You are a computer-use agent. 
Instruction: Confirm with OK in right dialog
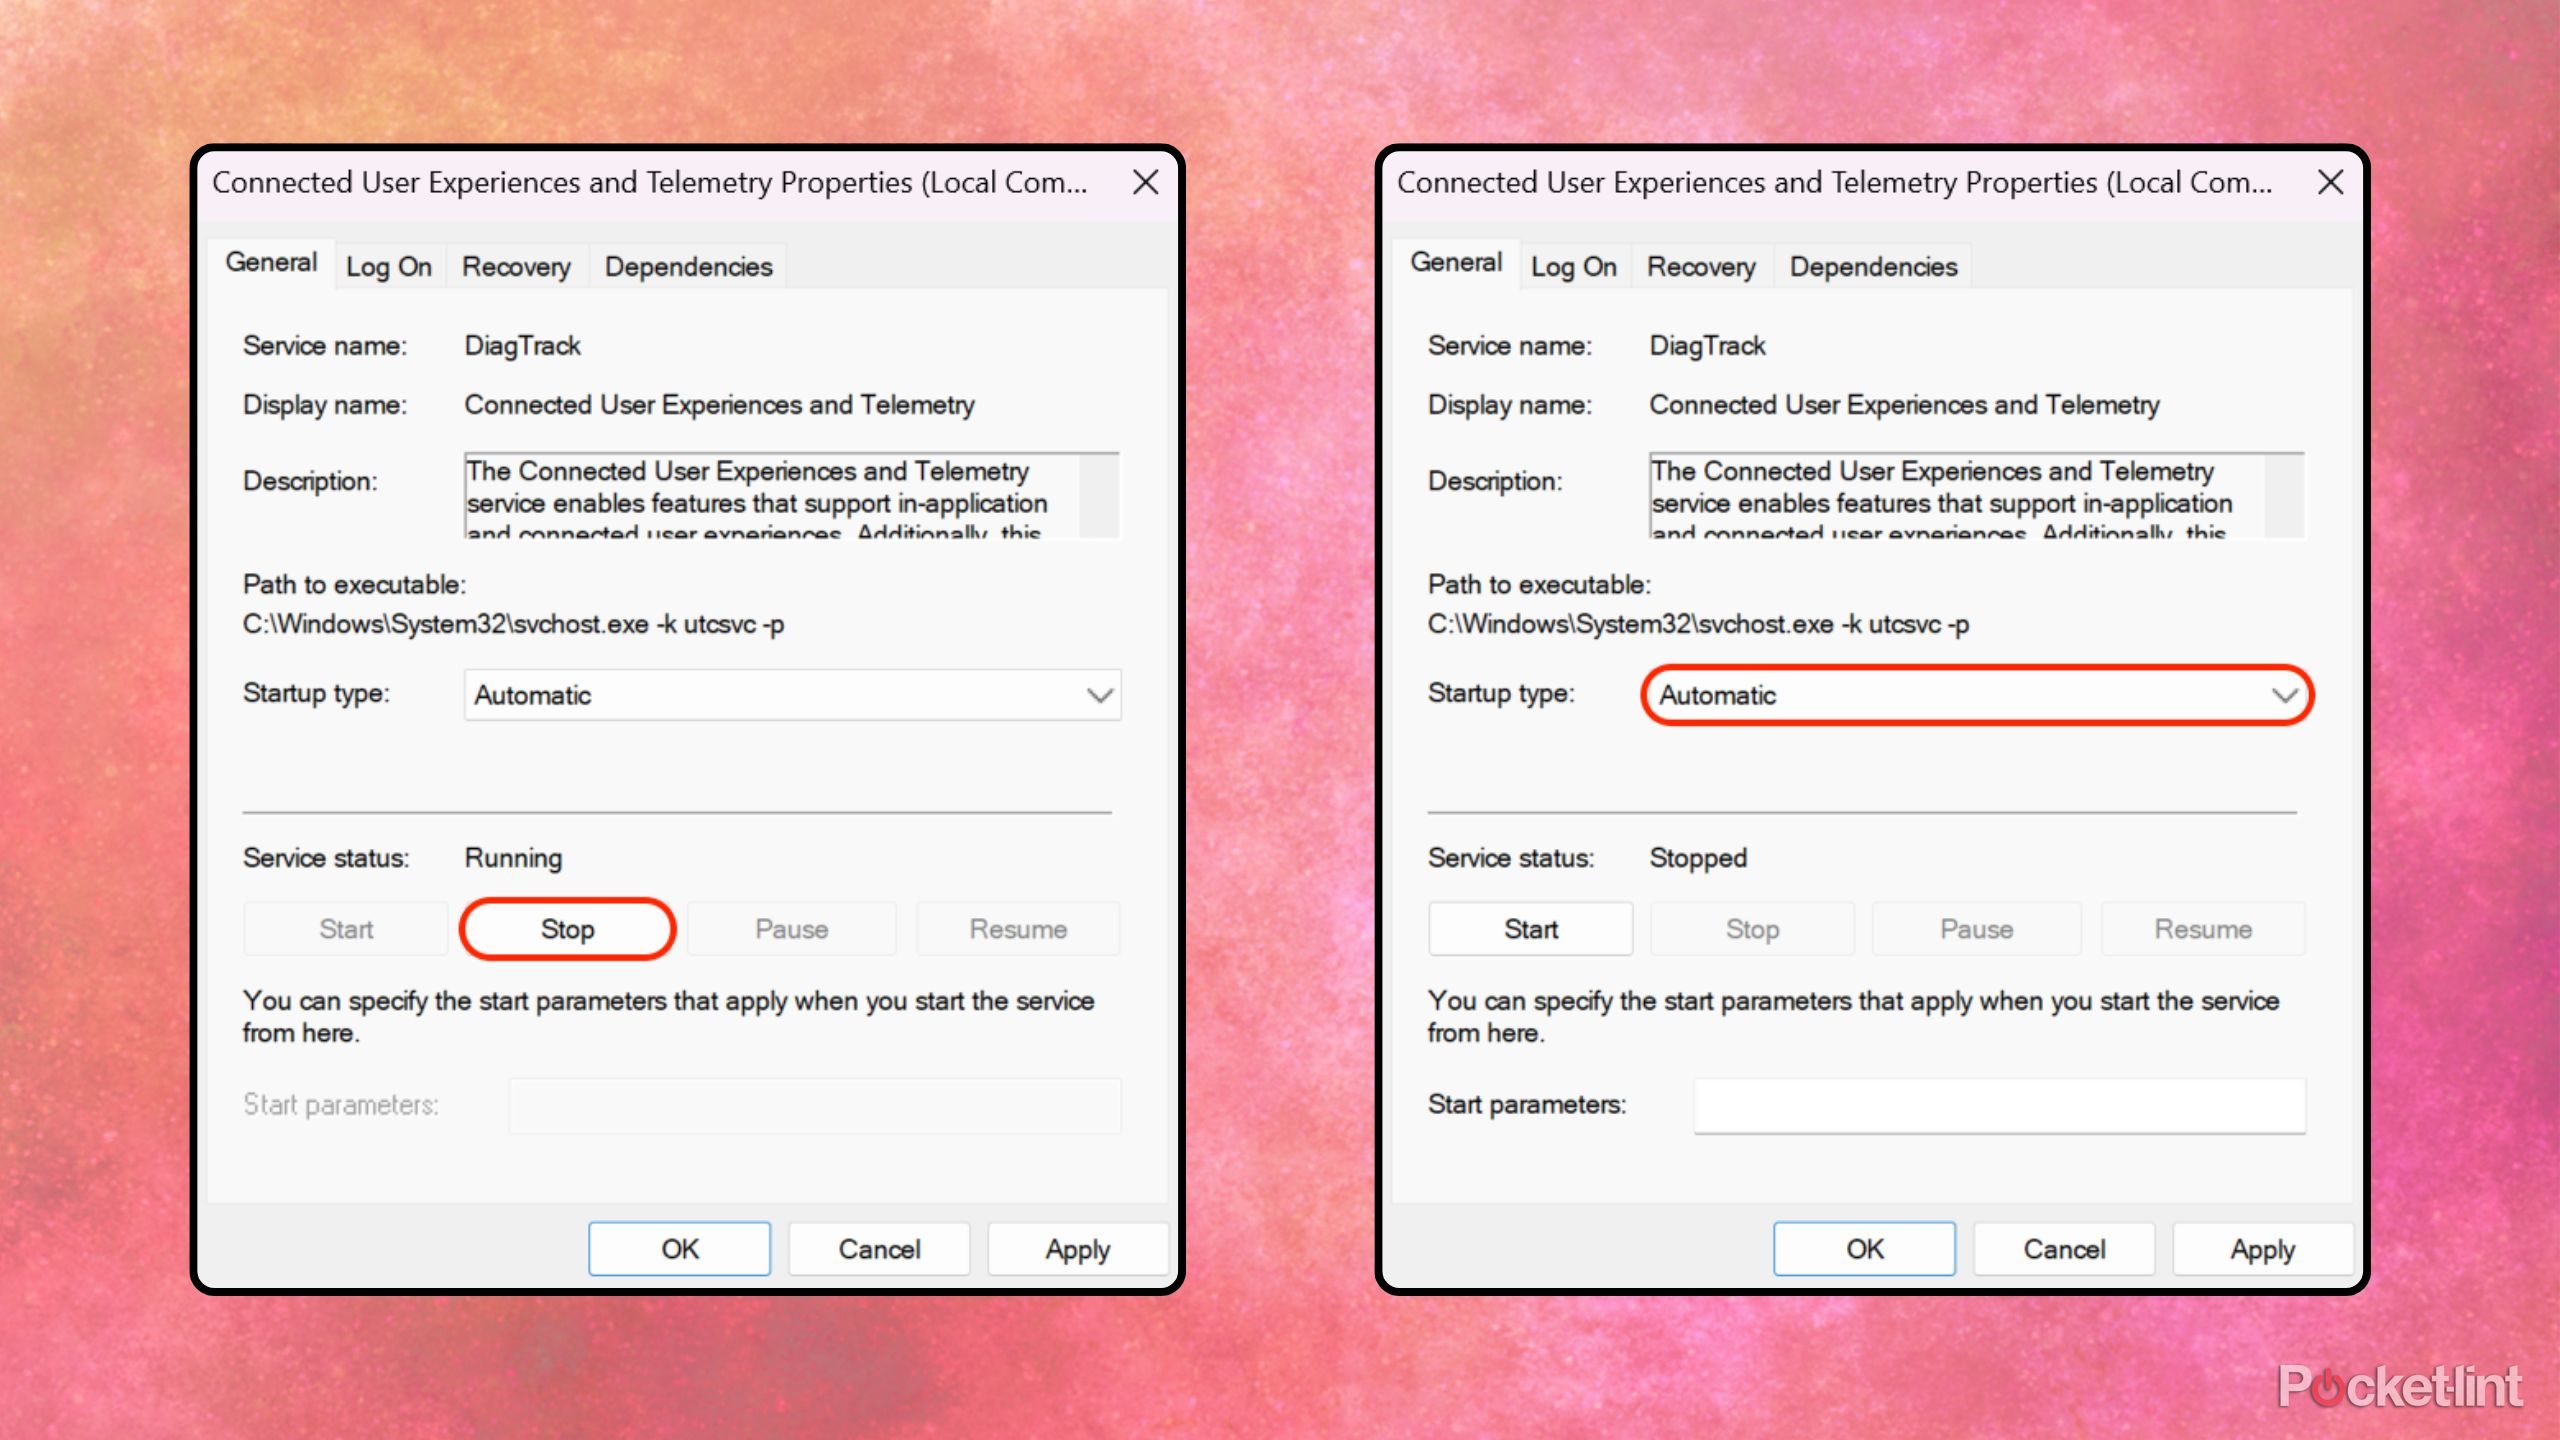coord(1865,1249)
